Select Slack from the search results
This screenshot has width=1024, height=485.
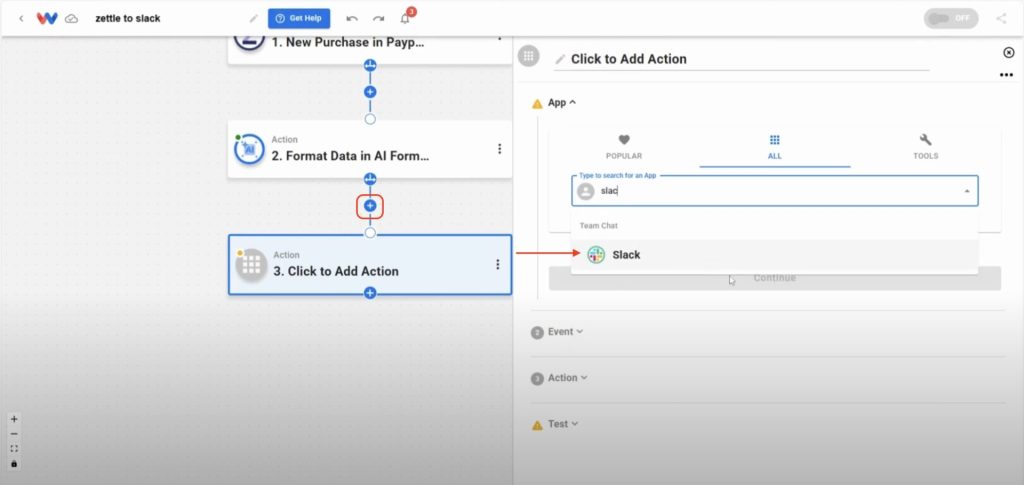tap(775, 255)
